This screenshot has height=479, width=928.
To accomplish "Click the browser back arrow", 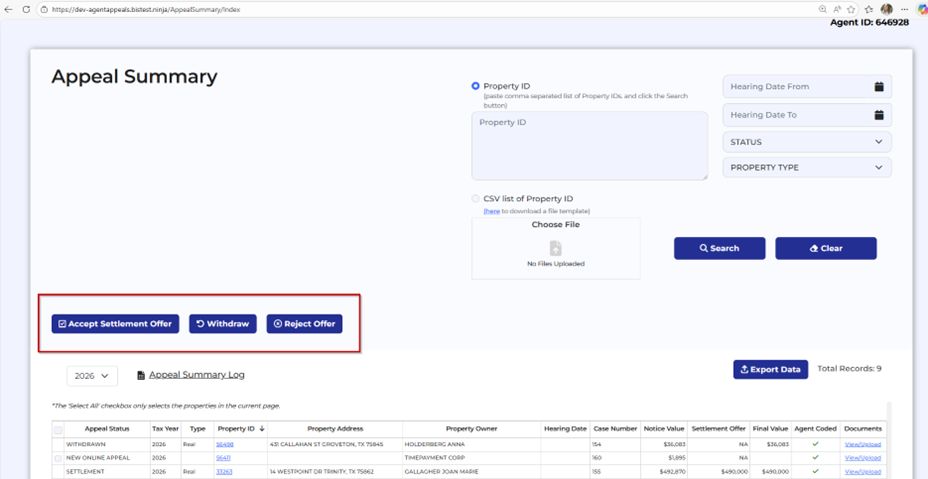I will [x=9, y=9].
